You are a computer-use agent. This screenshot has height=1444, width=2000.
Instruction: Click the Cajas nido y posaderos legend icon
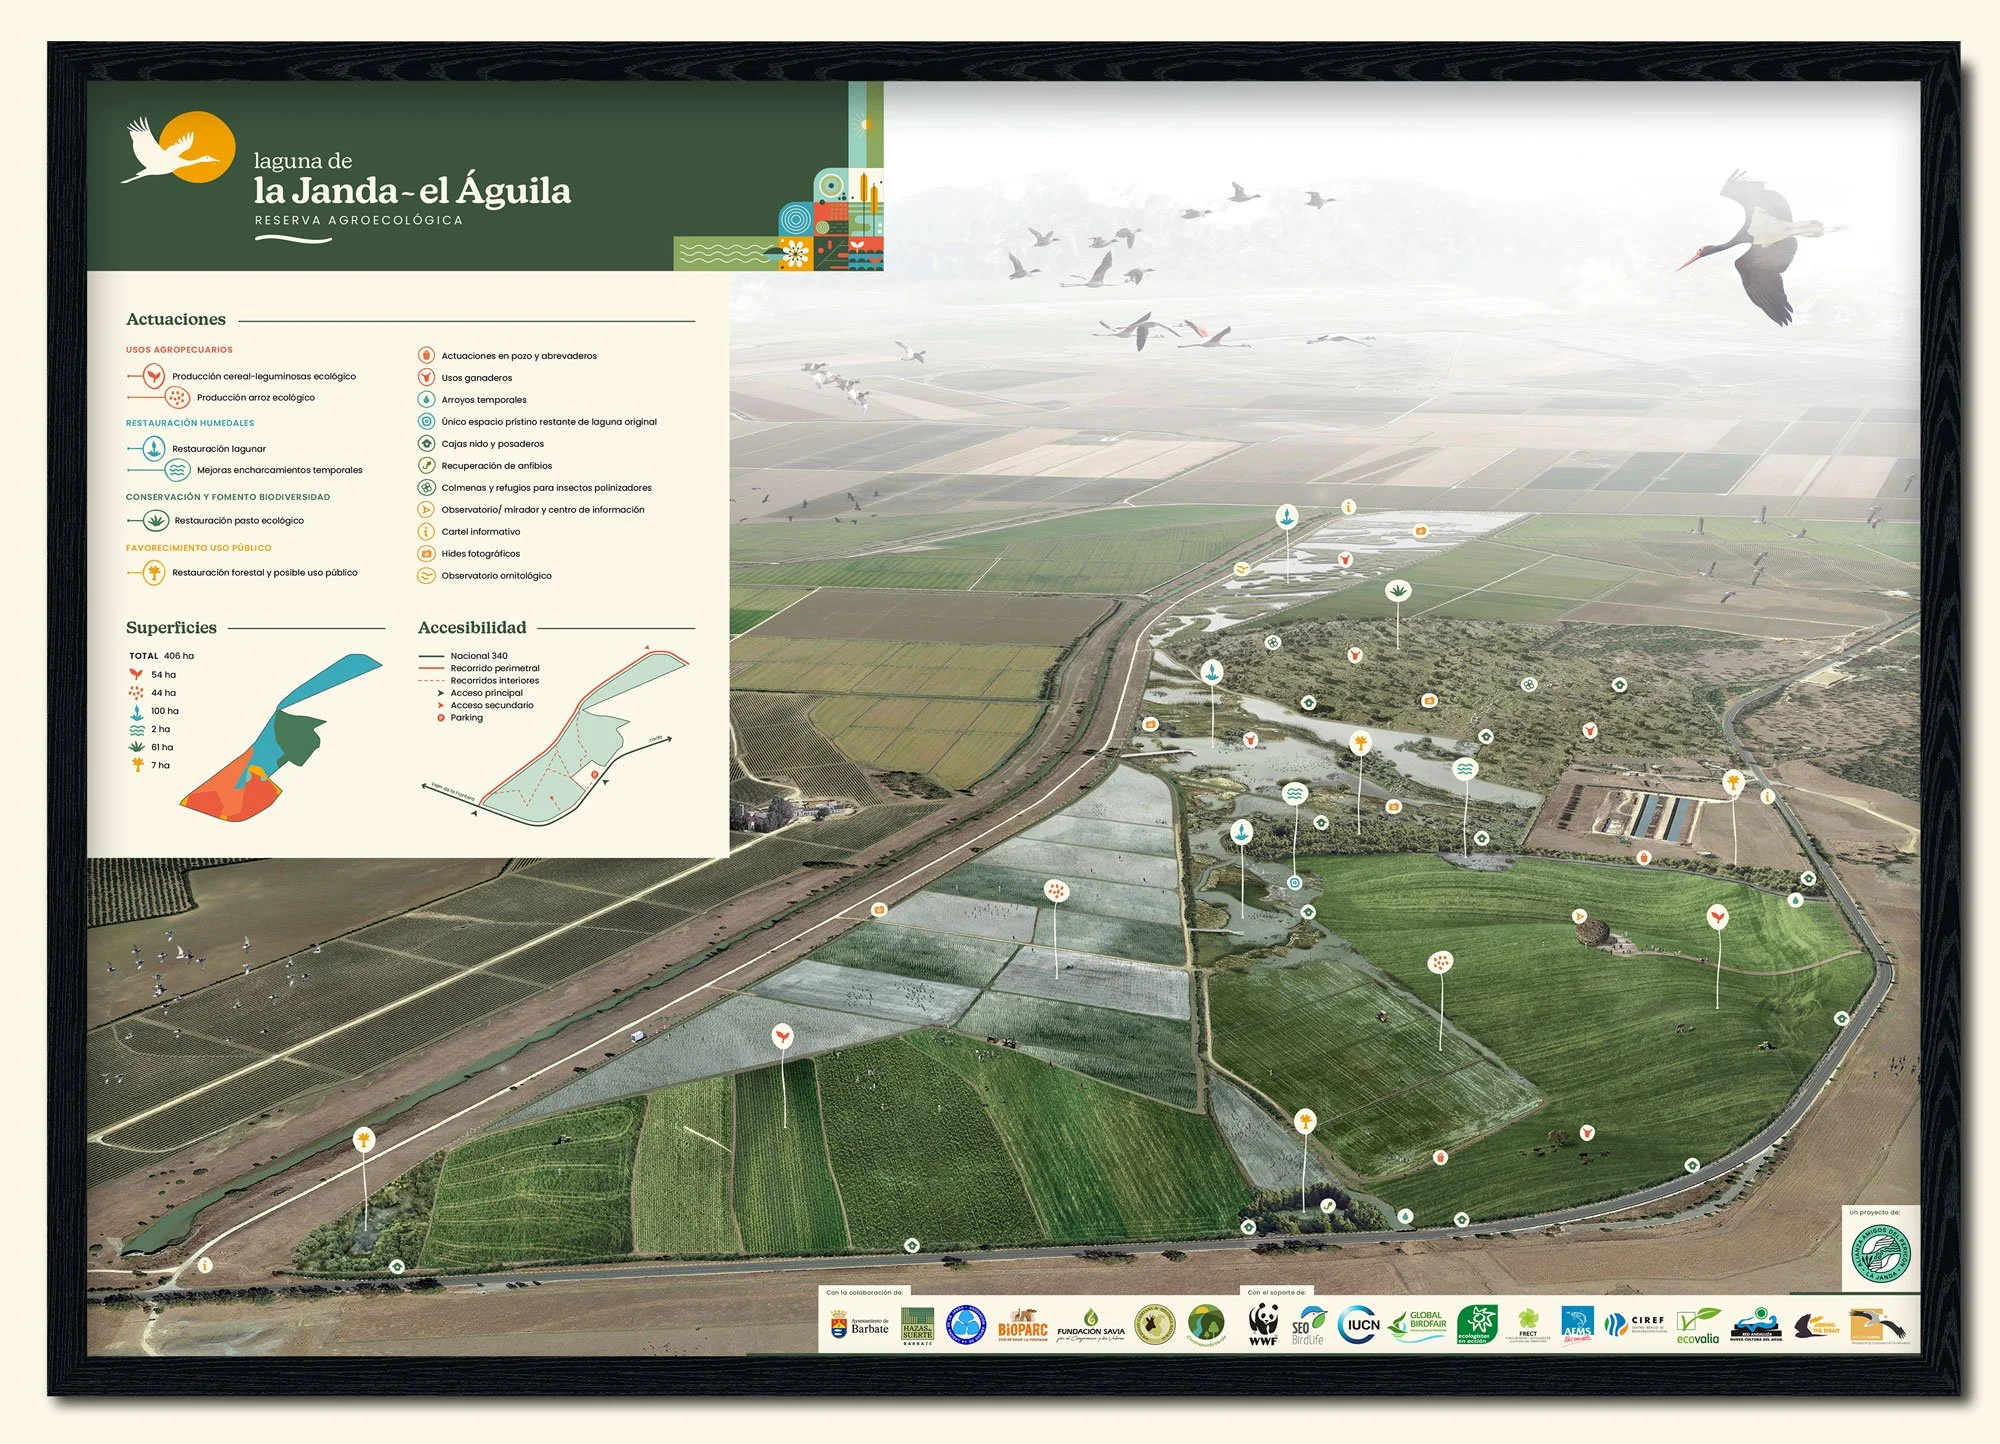[426, 444]
